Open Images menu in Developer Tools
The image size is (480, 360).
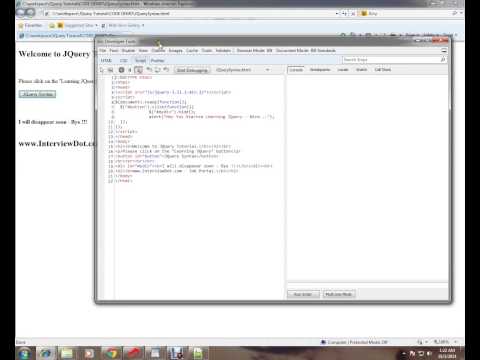[x=175, y=51]
